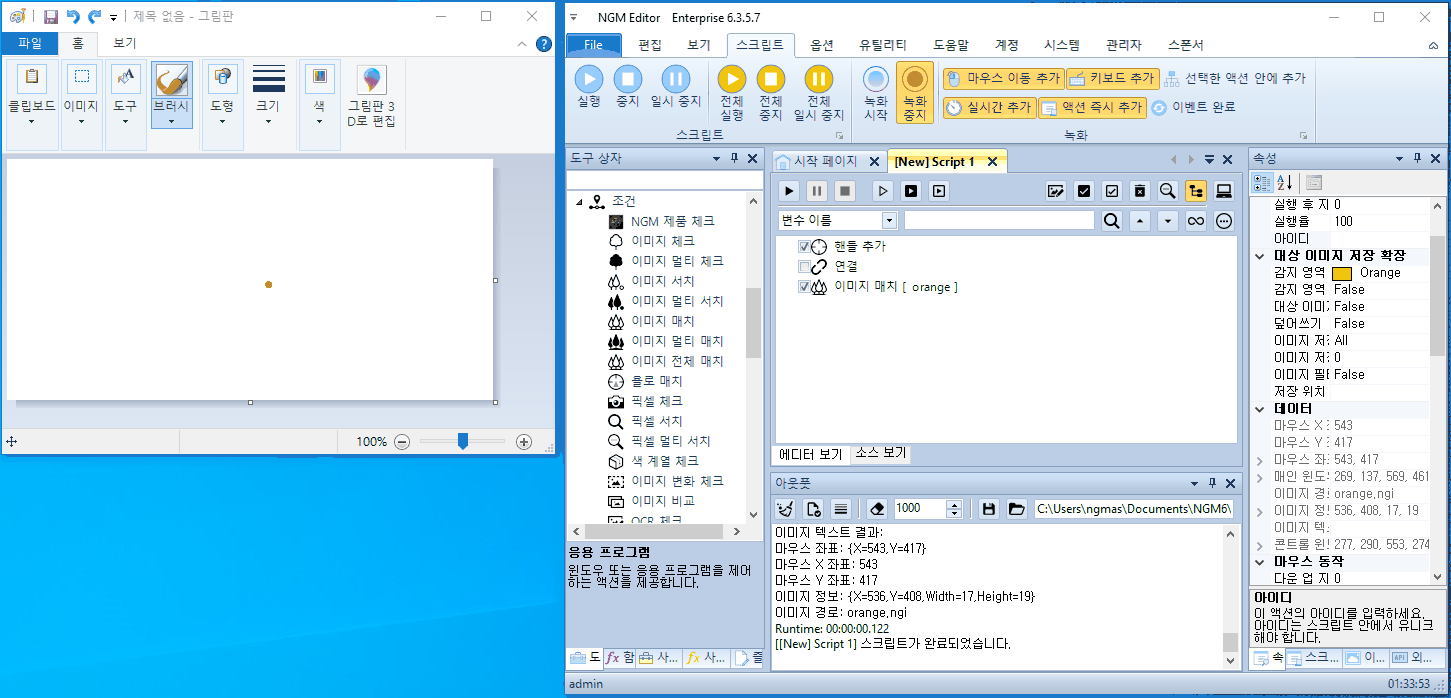Click the Paint save icon in title bar
This screenshot has width=1451, height=698.
pyautogui.click(x=50, y=17)
